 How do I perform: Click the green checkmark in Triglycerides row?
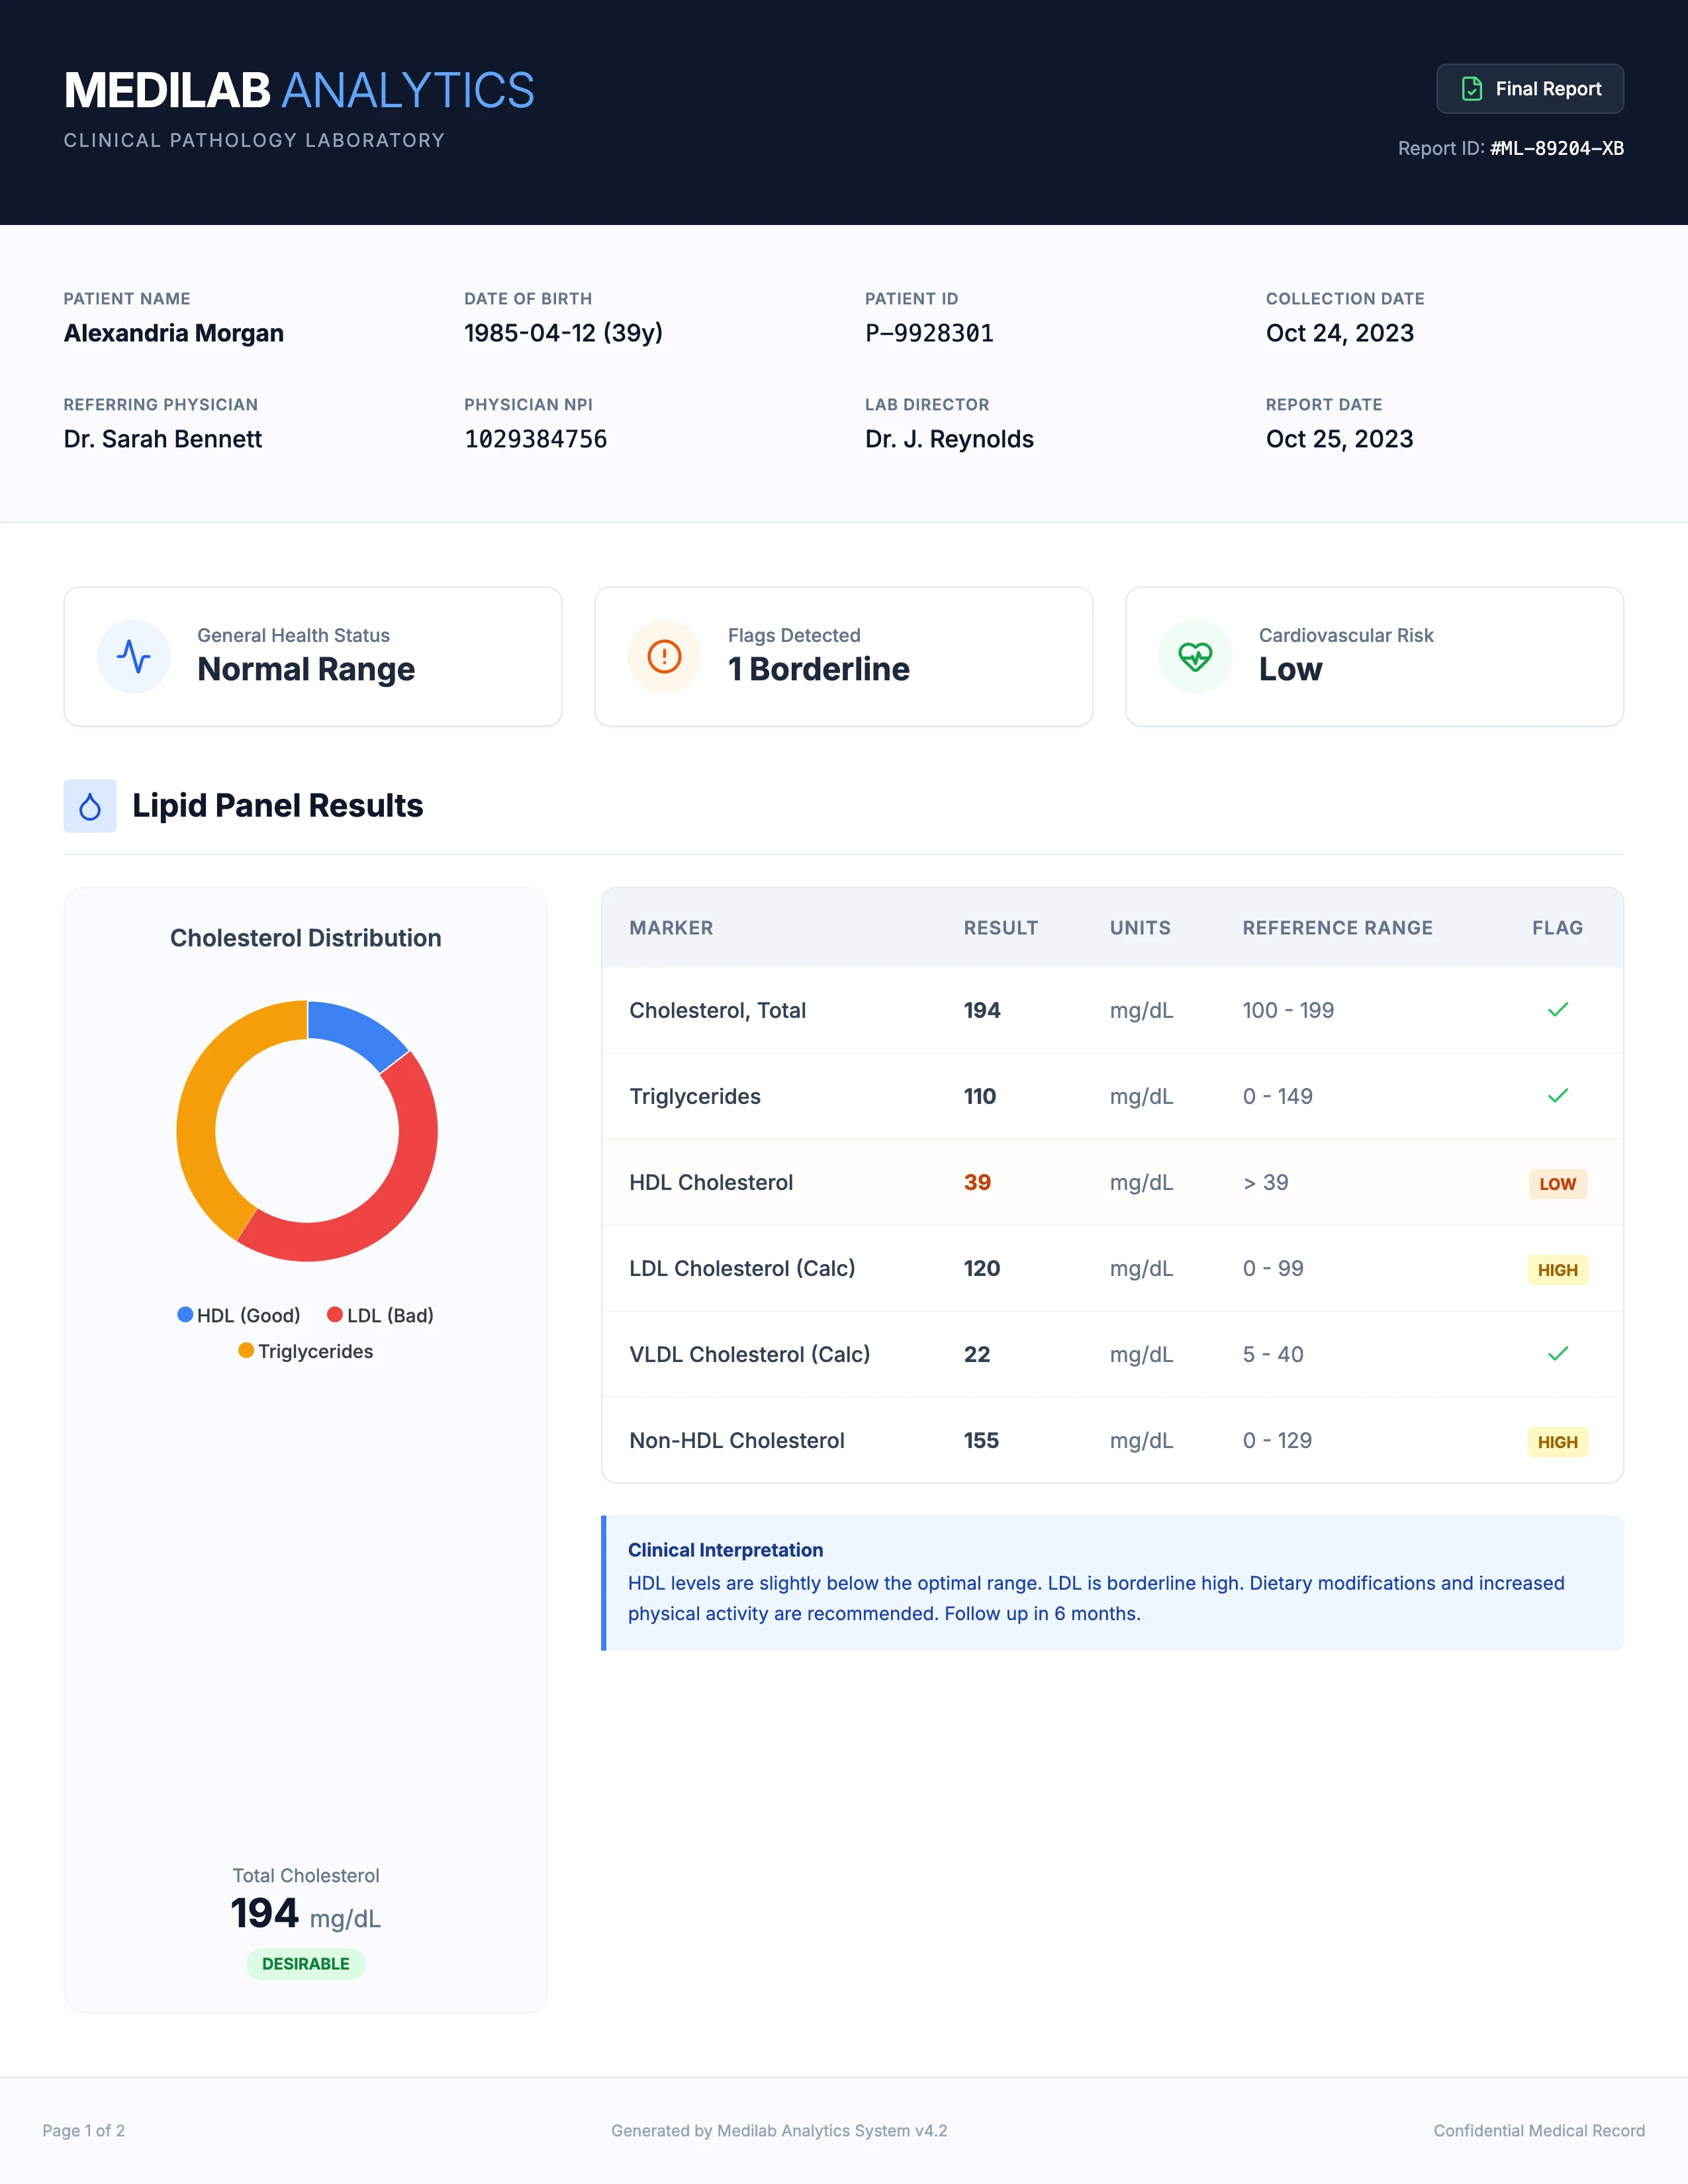[x=1557, y=1096]
